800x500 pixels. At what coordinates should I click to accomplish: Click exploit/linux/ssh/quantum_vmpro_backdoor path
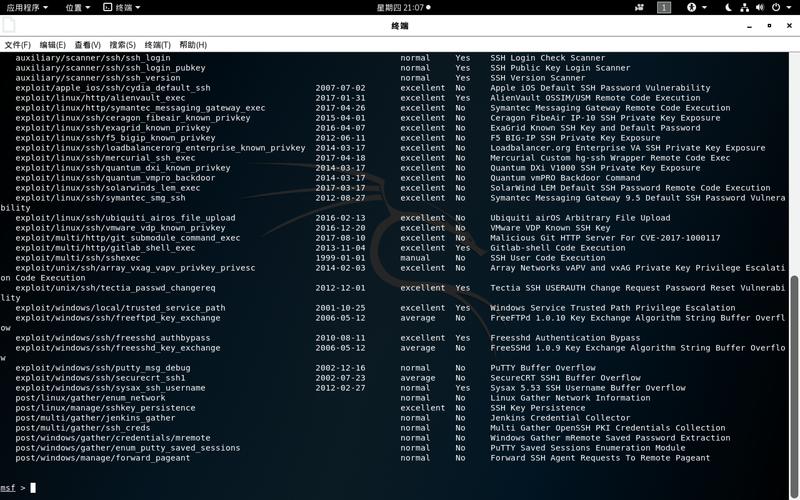click(115, 178)
